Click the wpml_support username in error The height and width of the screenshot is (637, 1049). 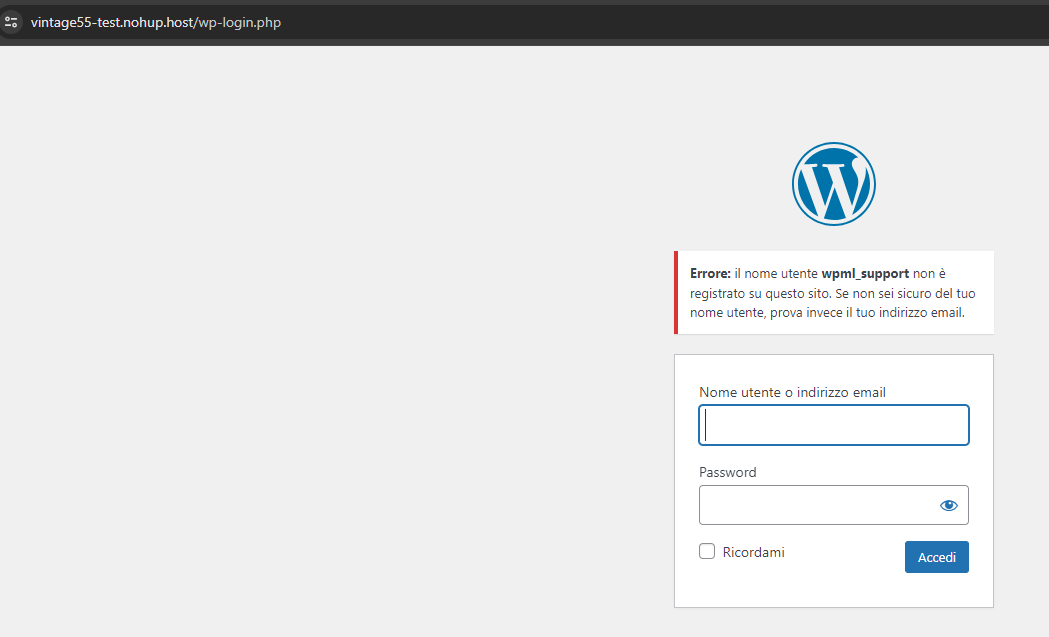pyautogui.click(x=865, y=274)
